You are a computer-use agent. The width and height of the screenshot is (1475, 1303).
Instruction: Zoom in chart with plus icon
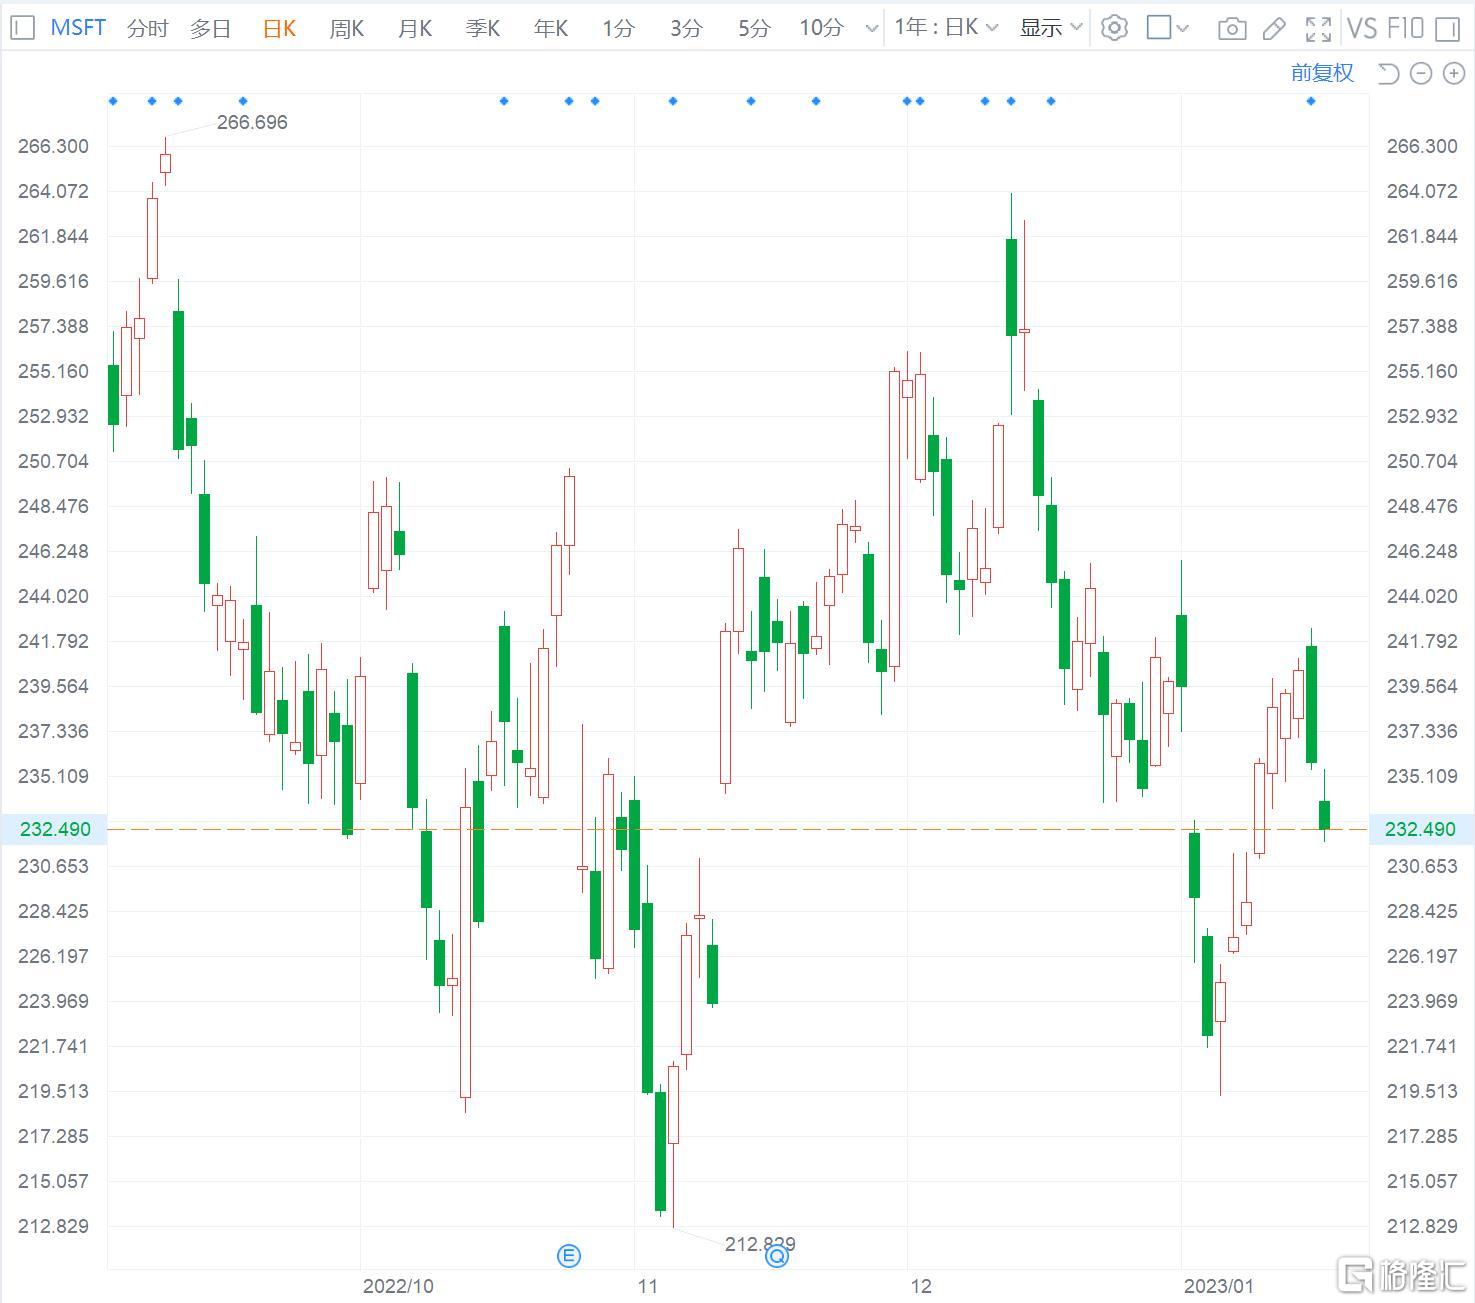coord(1453,73)
